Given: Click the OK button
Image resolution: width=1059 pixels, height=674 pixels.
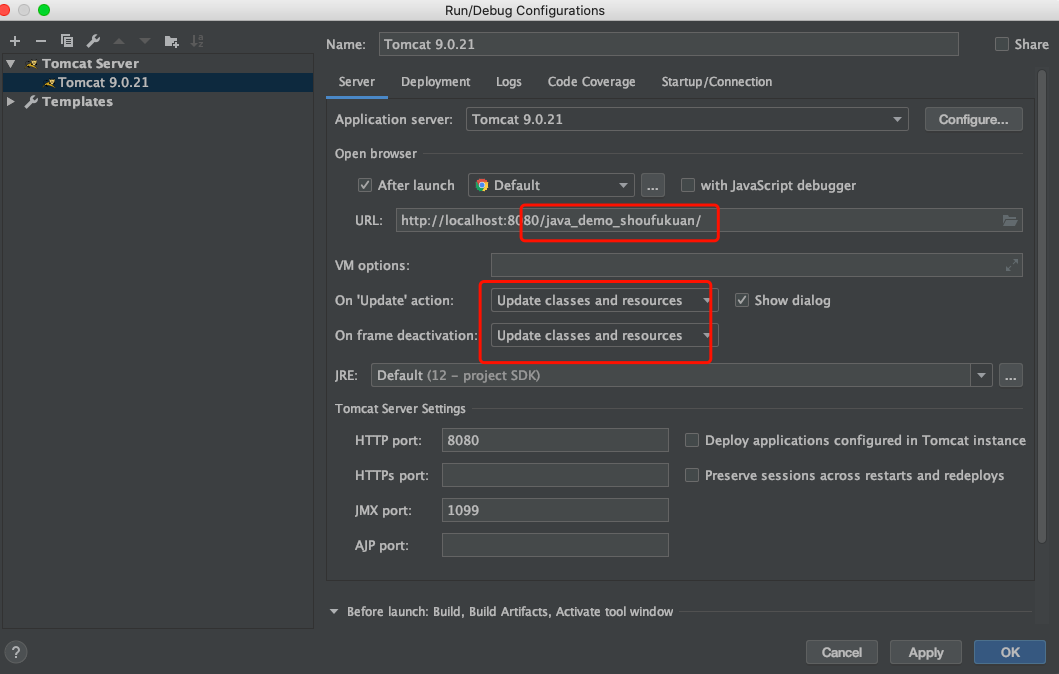Looking at the screenshot, I should pyautogui.click(x=1010, y=652).
